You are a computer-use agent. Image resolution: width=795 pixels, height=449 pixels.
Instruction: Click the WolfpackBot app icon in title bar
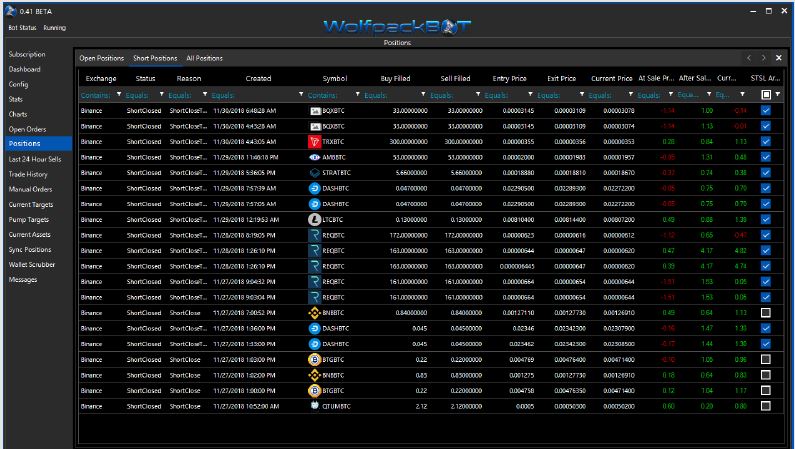[x=10, y=11]
